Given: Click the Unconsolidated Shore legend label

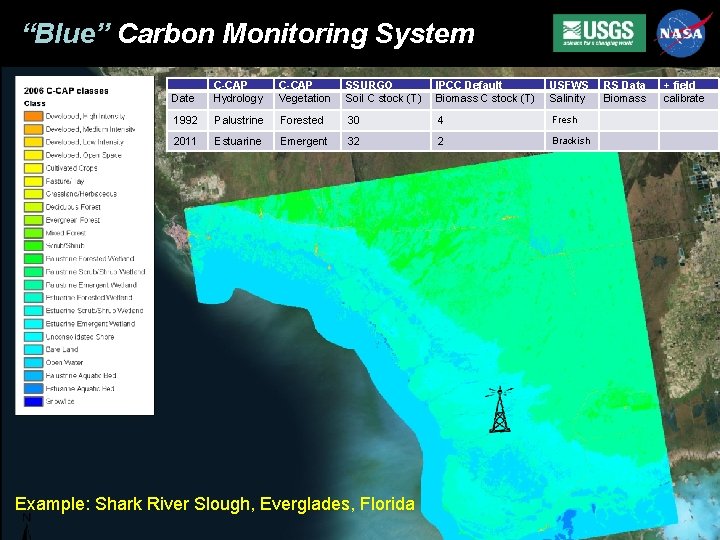Looking at the screenshot, I should (x=80, y=337).
